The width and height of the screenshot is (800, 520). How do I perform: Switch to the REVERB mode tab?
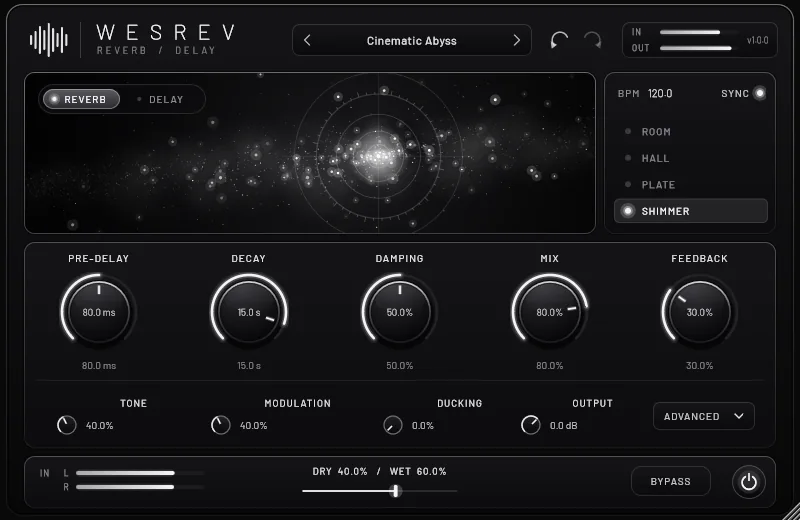click(82, 99)
